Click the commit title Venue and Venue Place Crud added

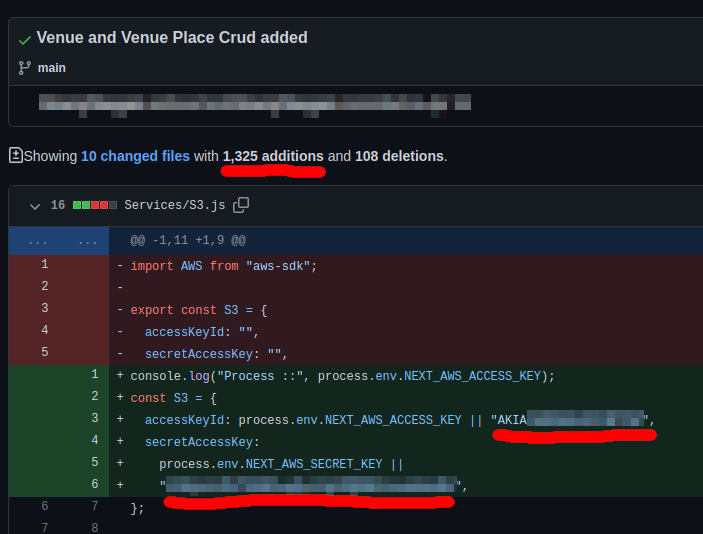tap(172, 38)
